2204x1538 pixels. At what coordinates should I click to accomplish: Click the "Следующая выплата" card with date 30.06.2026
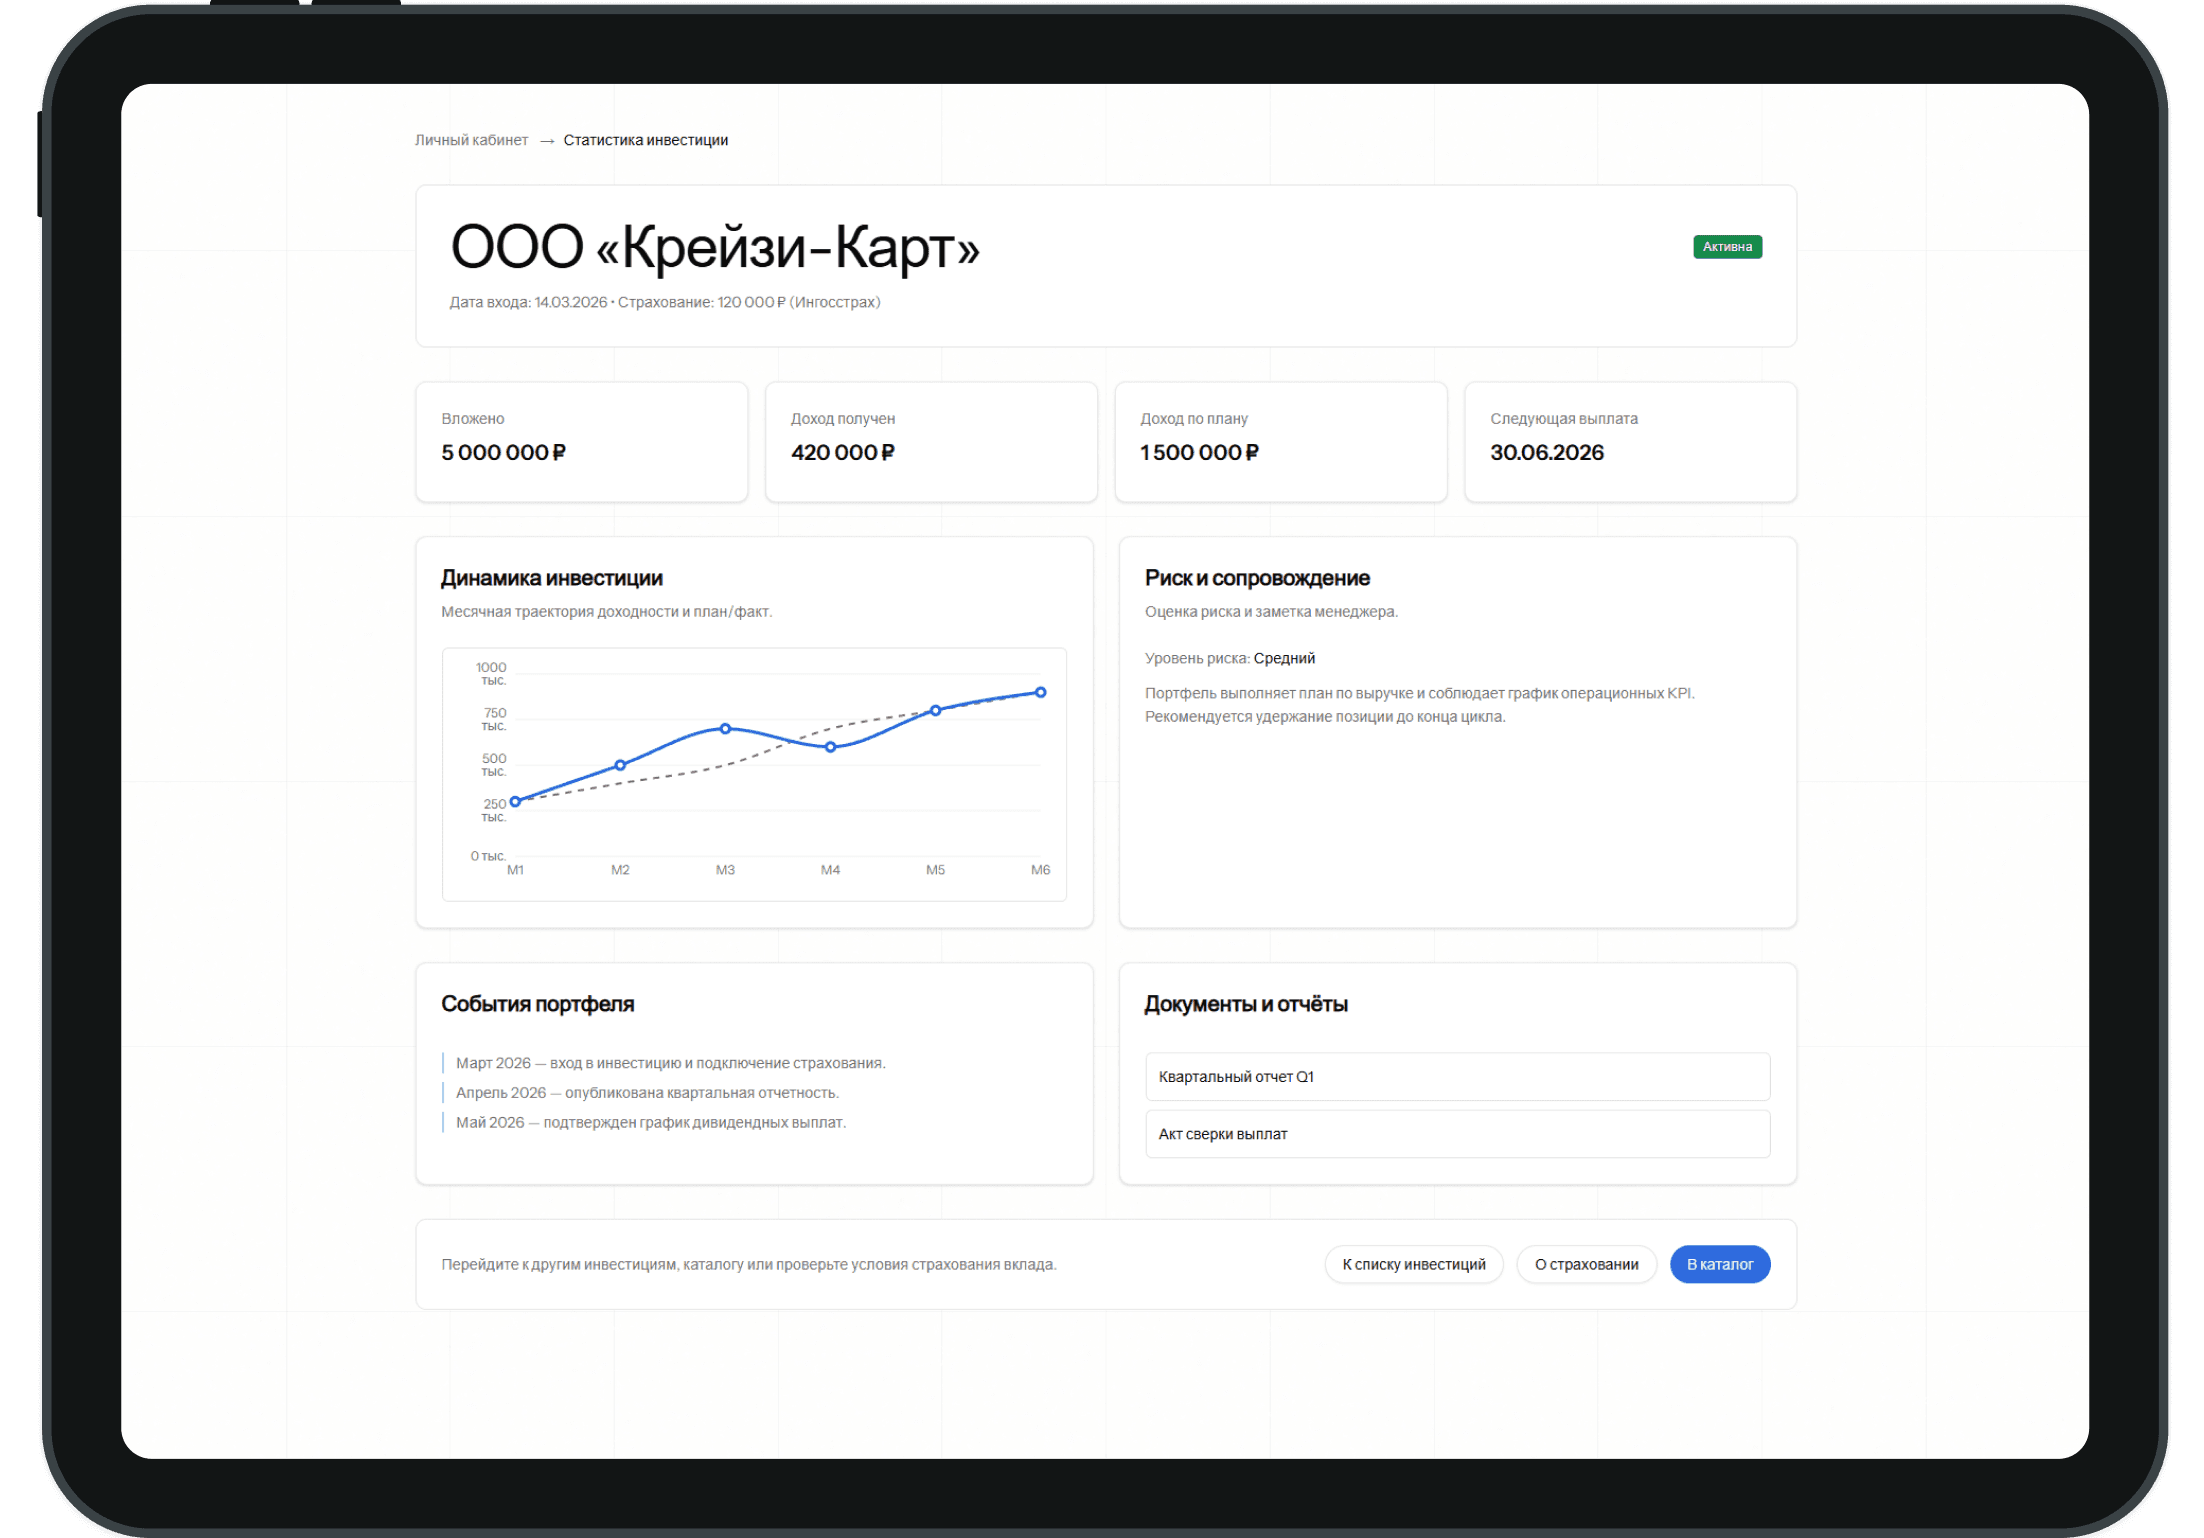(1630, 441)
